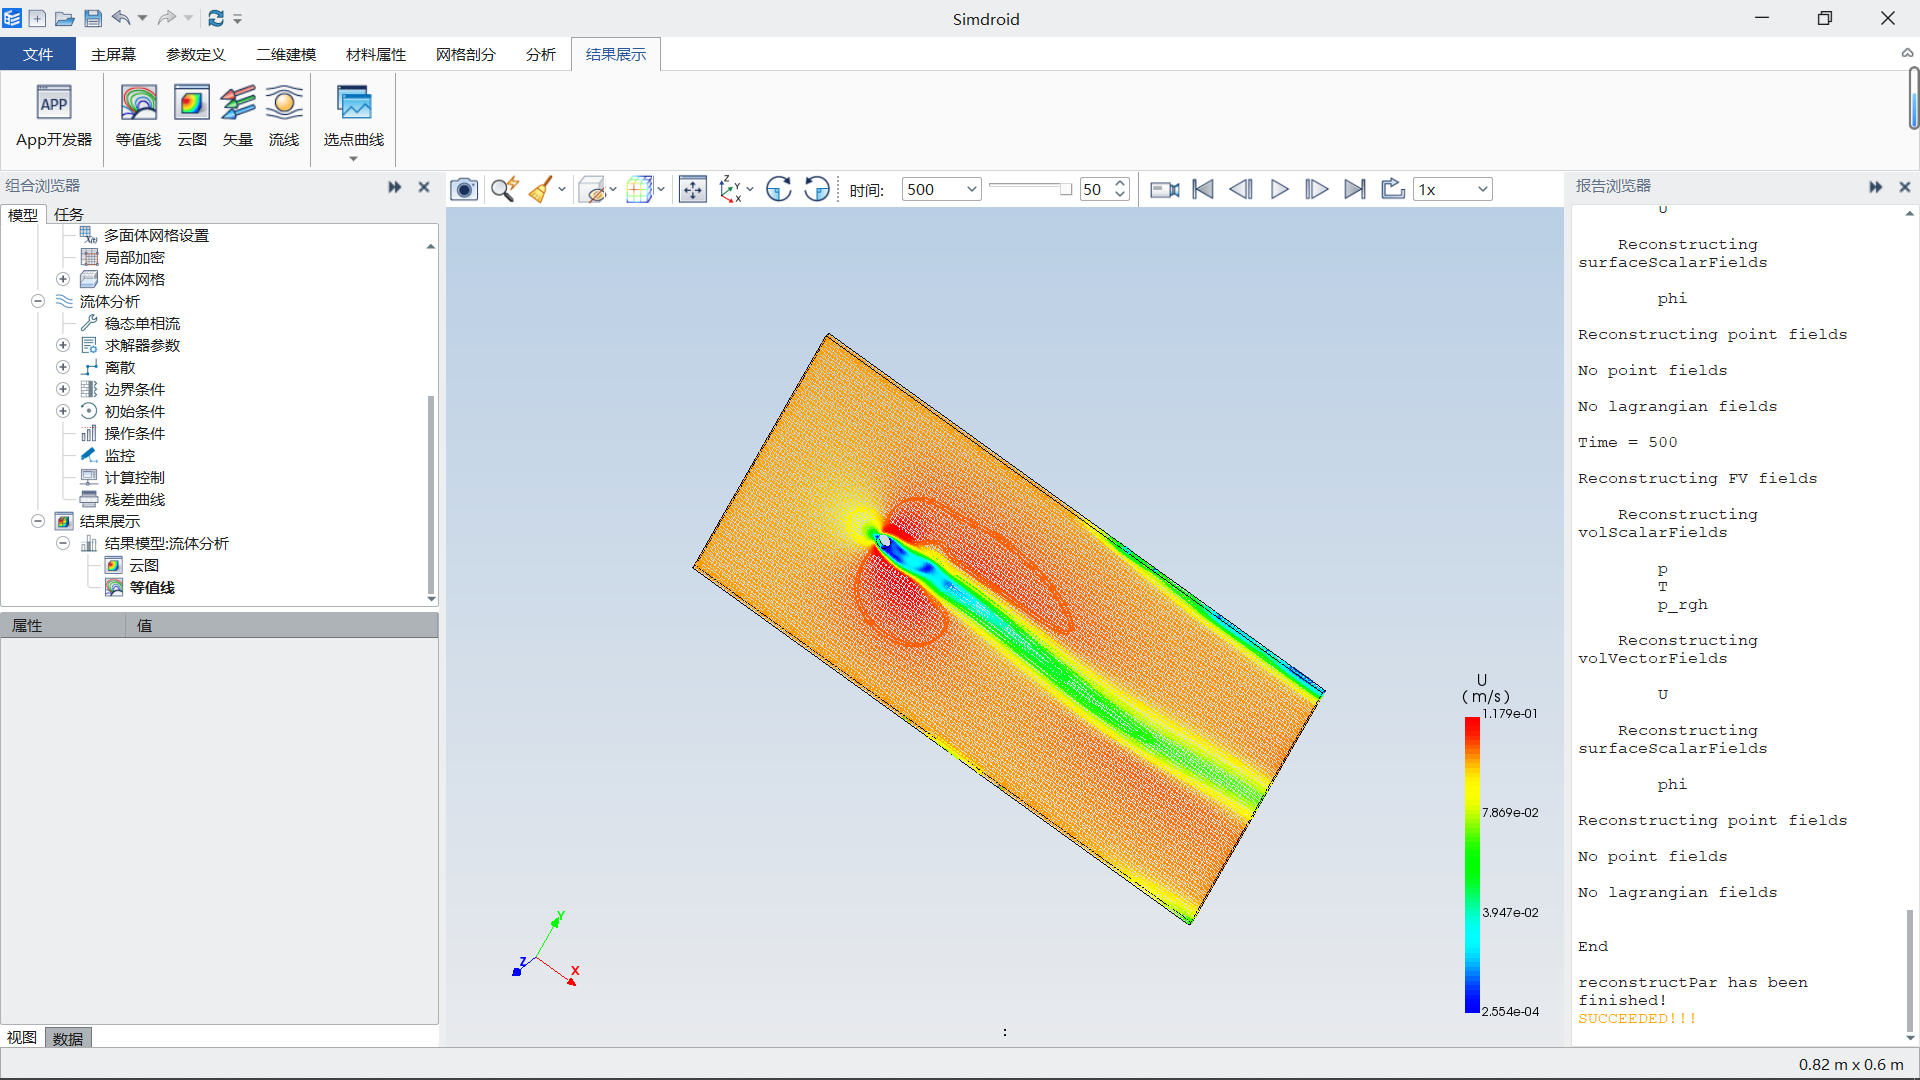Screen dimensions: 1920x1080
Task: Open the mesh grid display dropdown arrow
Action: [661, 189]
